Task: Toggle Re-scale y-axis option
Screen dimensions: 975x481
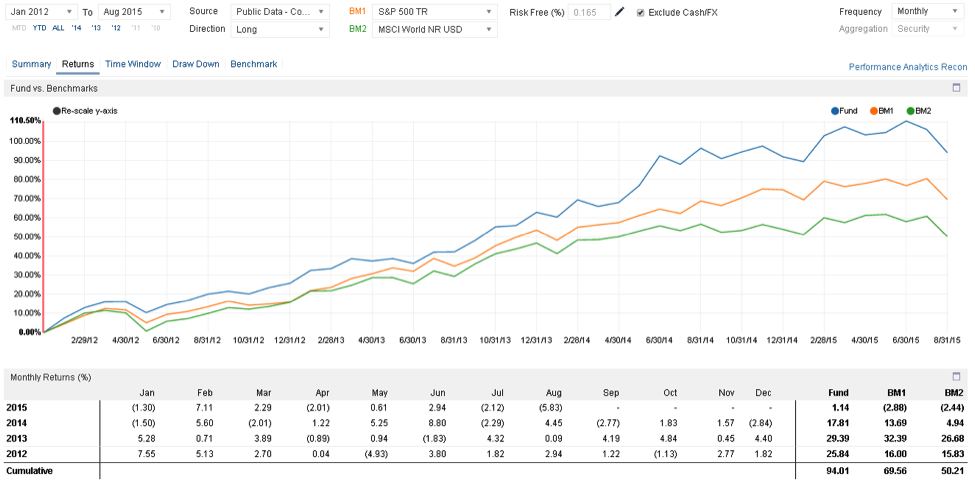Action: (57, 110)
